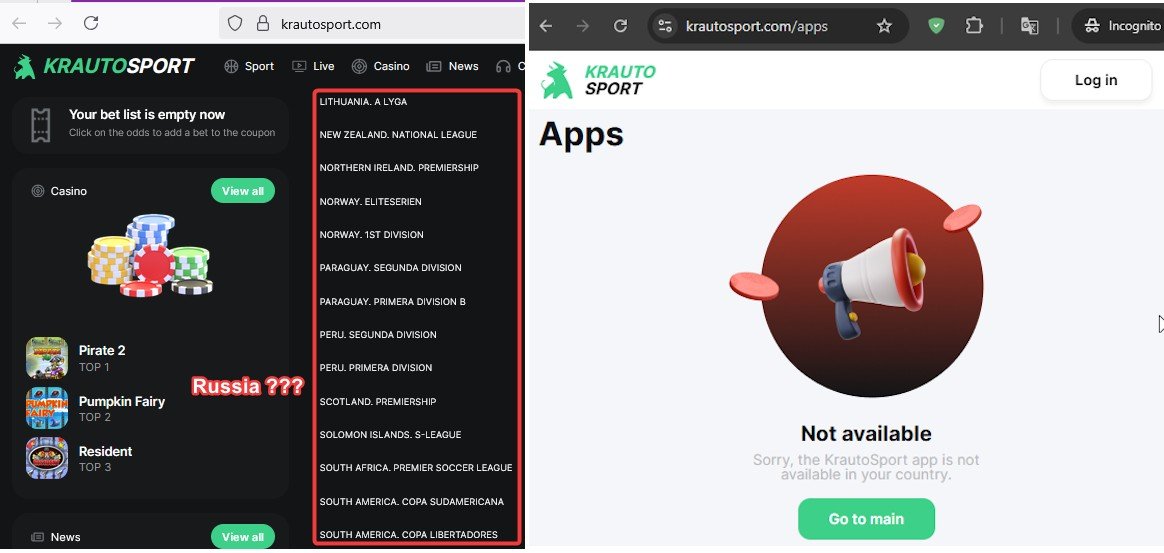1164x553 pixels.
Task: Click View all in the Casino panel
Action: click(x=242, y=191)
